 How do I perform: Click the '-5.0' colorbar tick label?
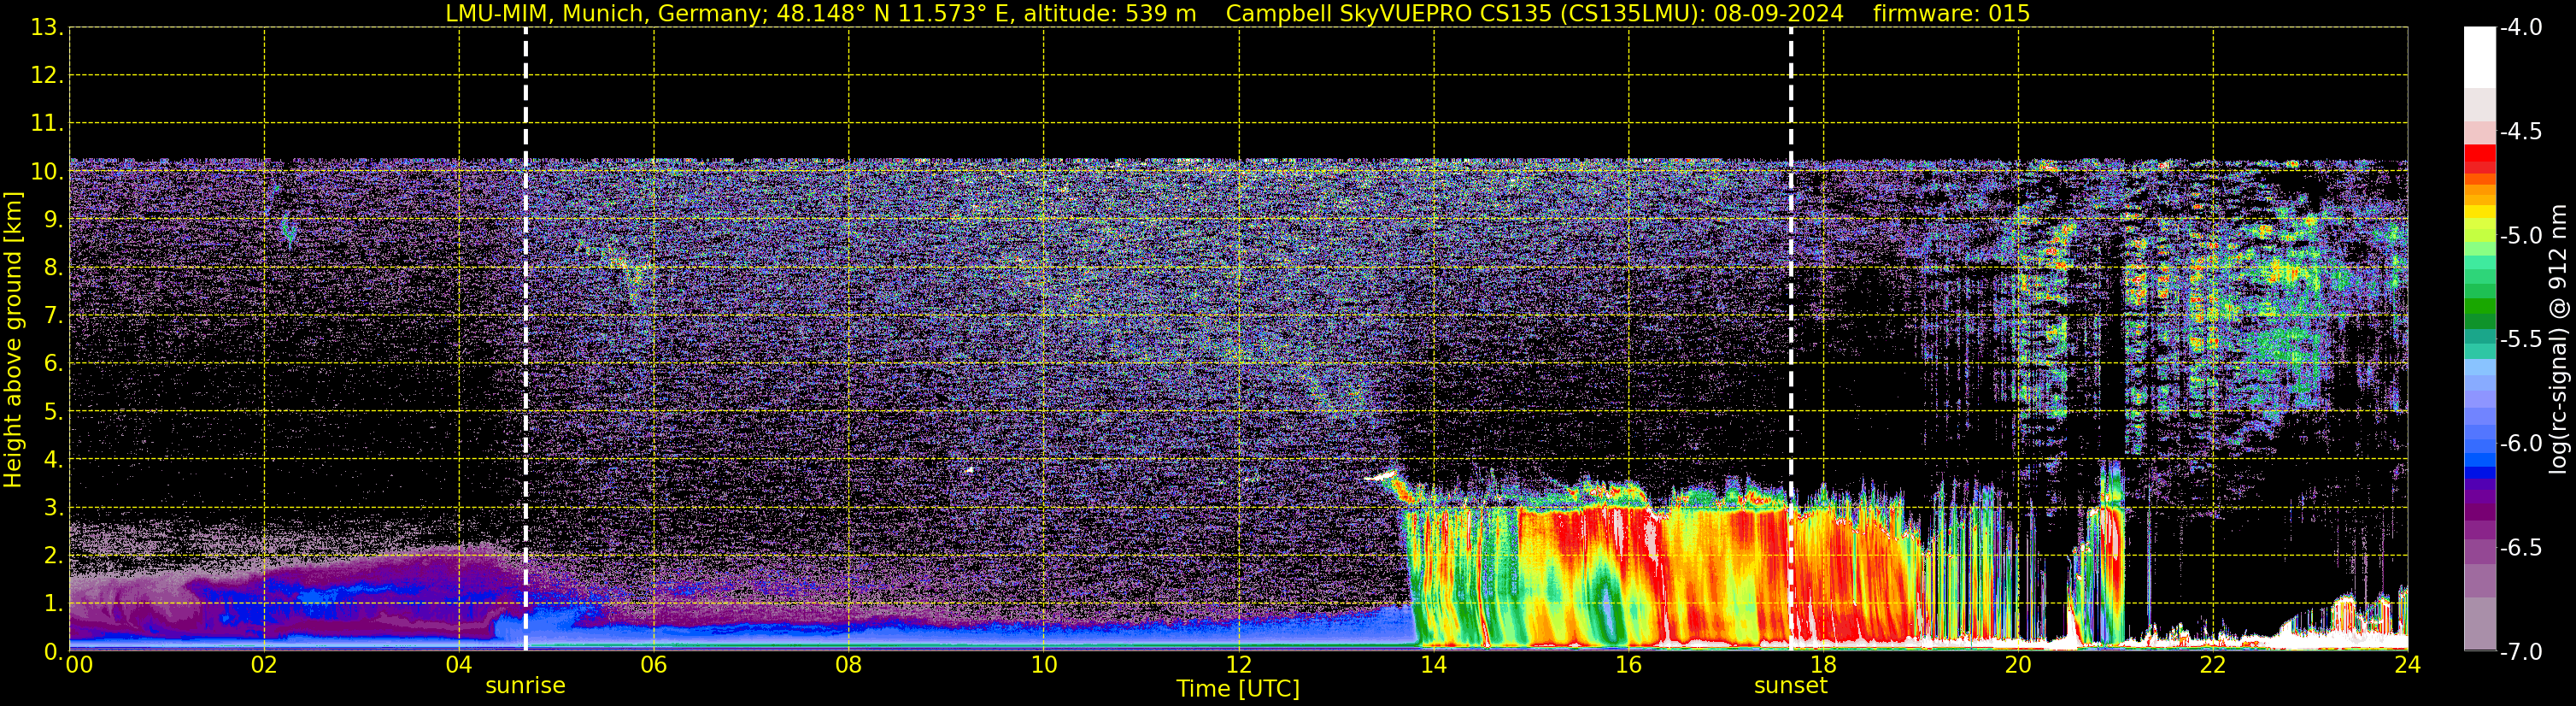tap(2521, 235)
